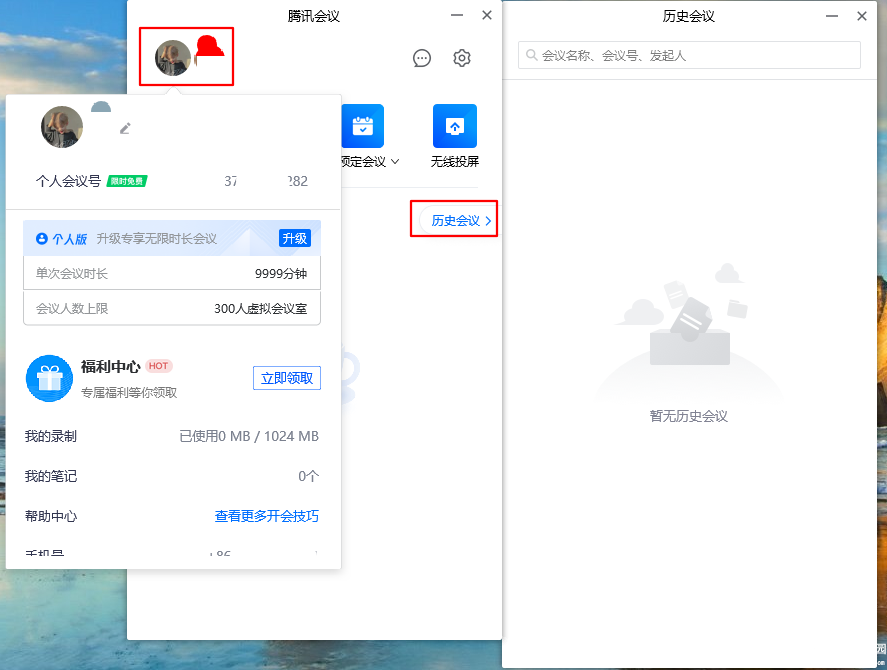Viewport: 887px width, 670px height.
Task: Open the 历史会议 link
Action: tap(461, 221)
